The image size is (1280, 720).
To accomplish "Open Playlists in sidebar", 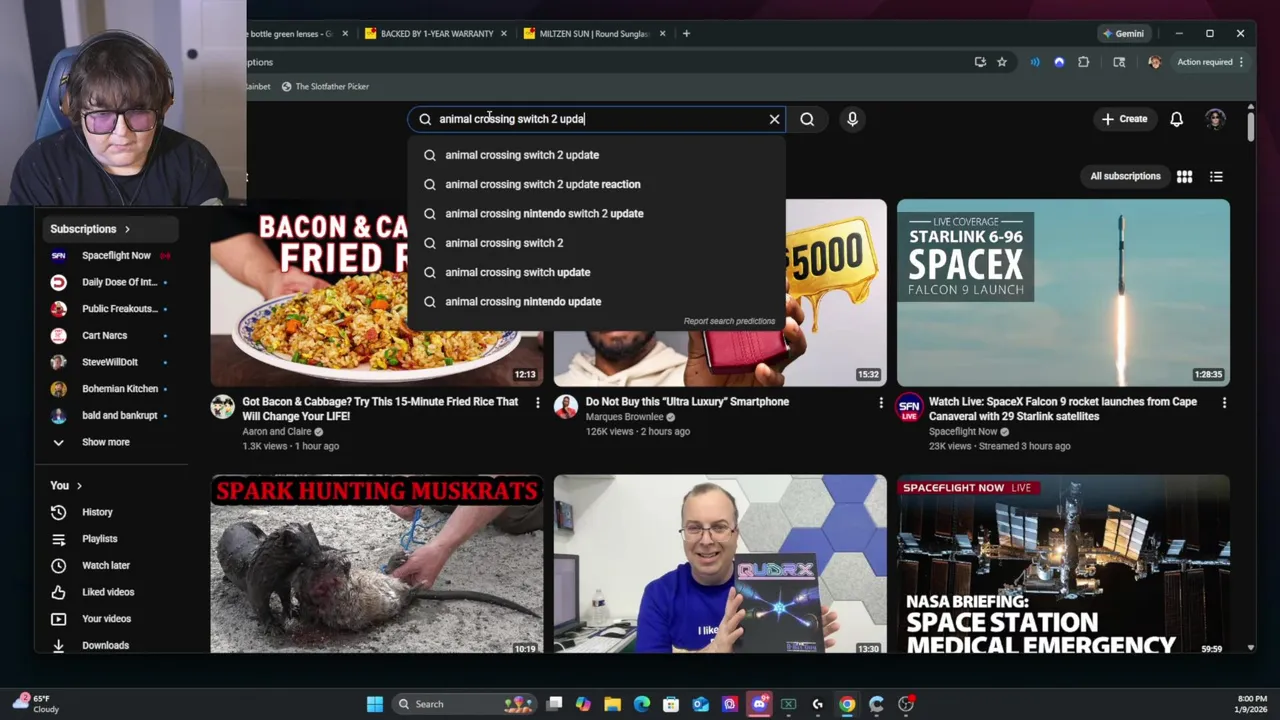I will tap(110, 539).
